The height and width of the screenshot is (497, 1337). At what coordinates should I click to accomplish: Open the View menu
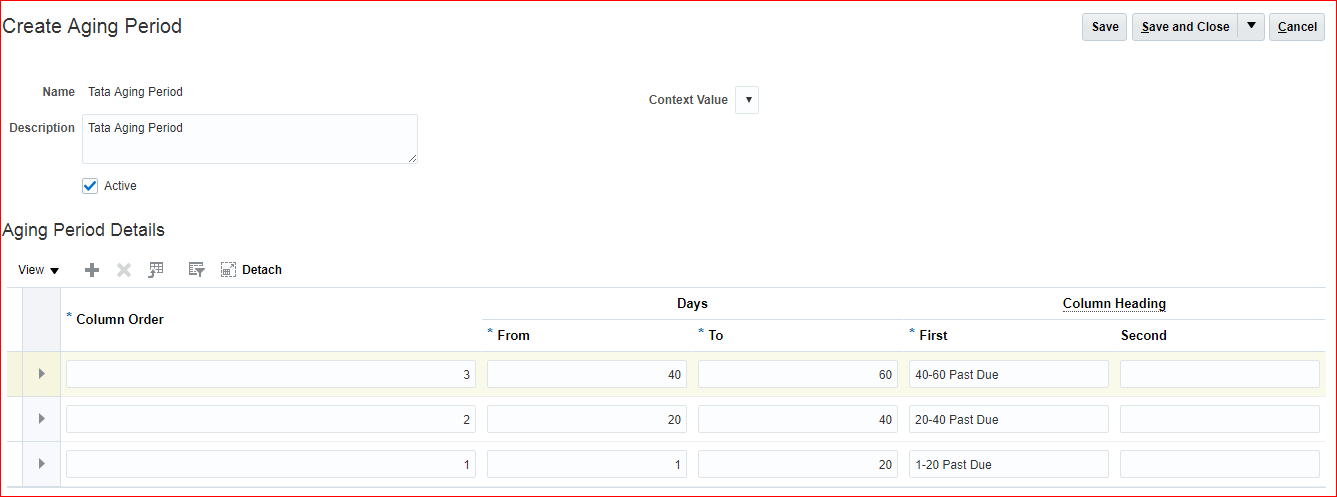[39, 270]
